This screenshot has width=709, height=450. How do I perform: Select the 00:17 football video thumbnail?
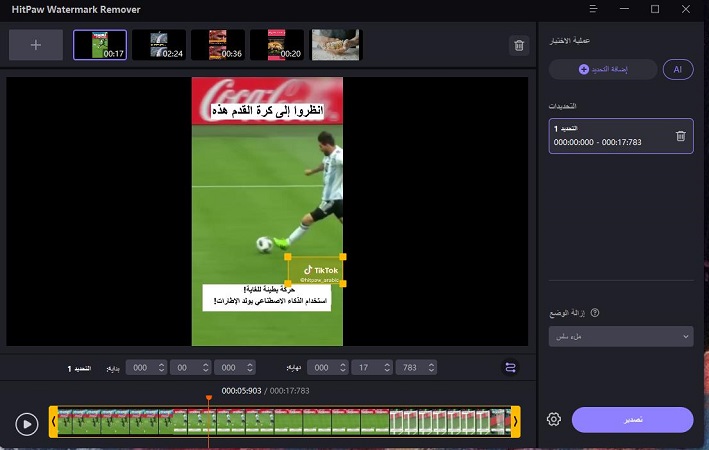tap(100, 45)
